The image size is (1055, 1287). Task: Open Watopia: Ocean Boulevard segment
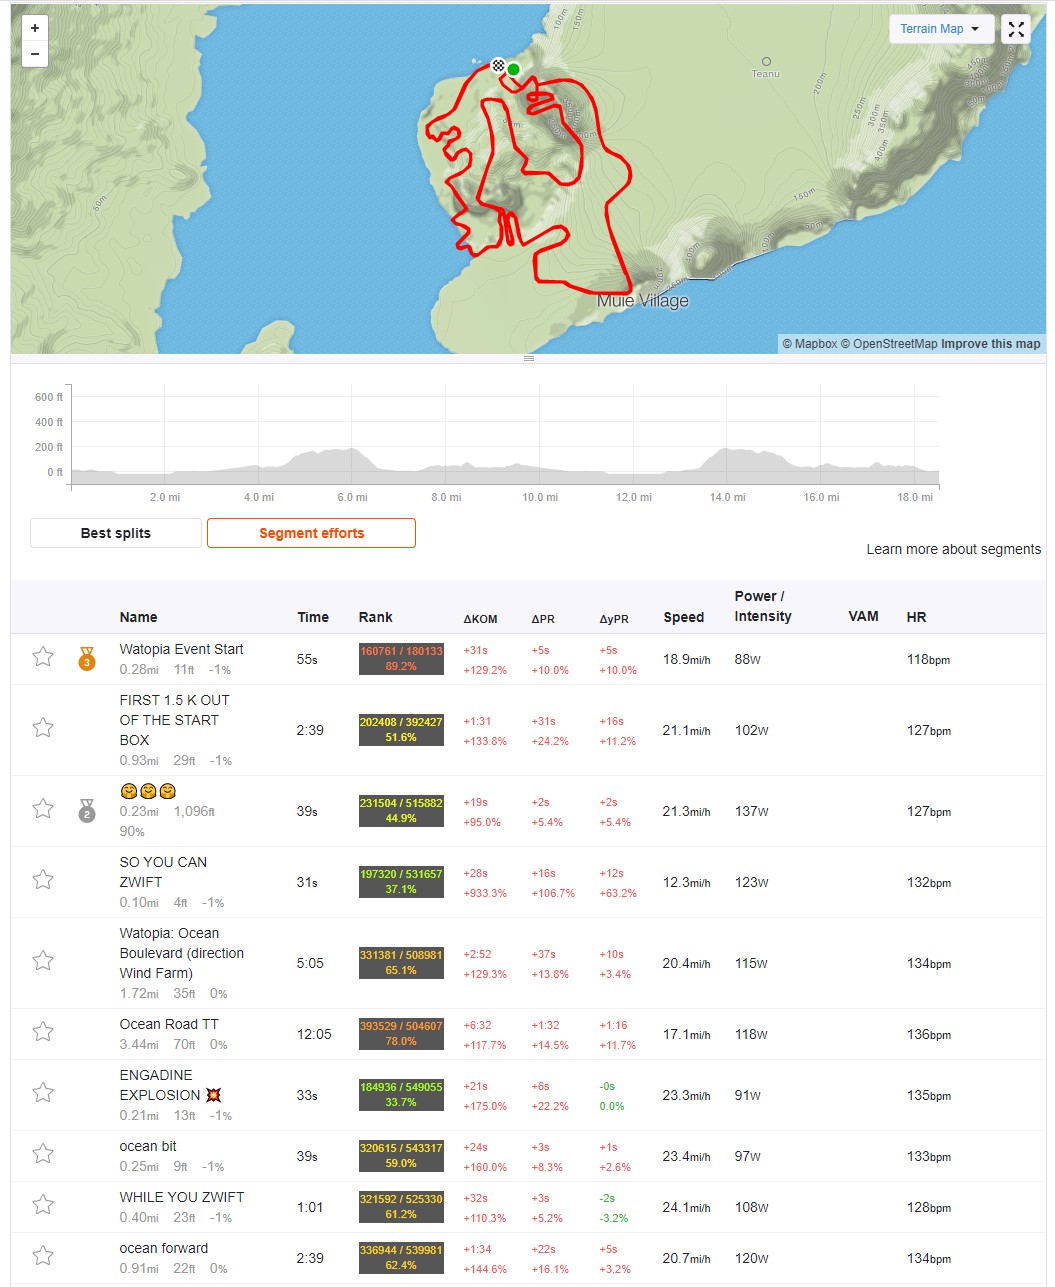point(181,953)
